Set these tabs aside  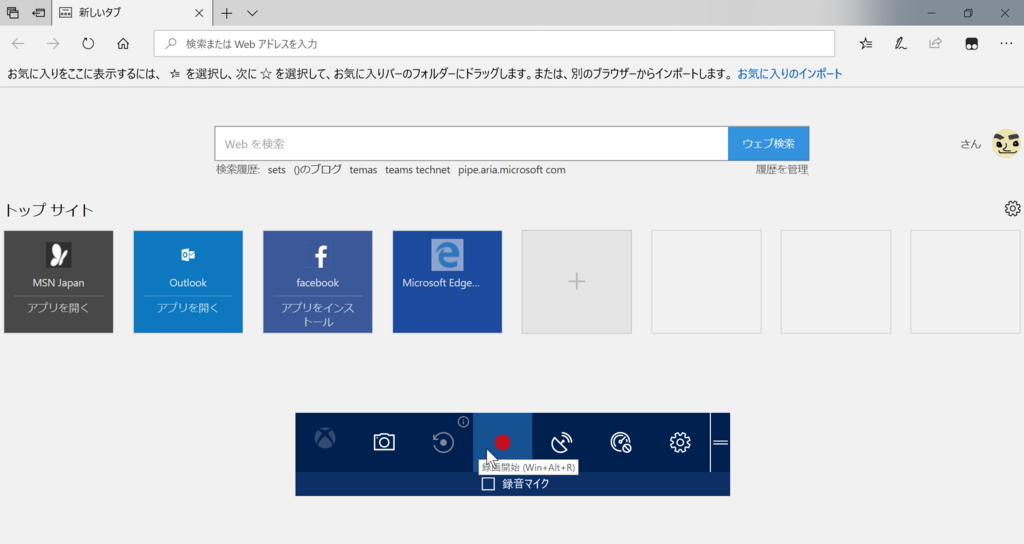(39, 12)
